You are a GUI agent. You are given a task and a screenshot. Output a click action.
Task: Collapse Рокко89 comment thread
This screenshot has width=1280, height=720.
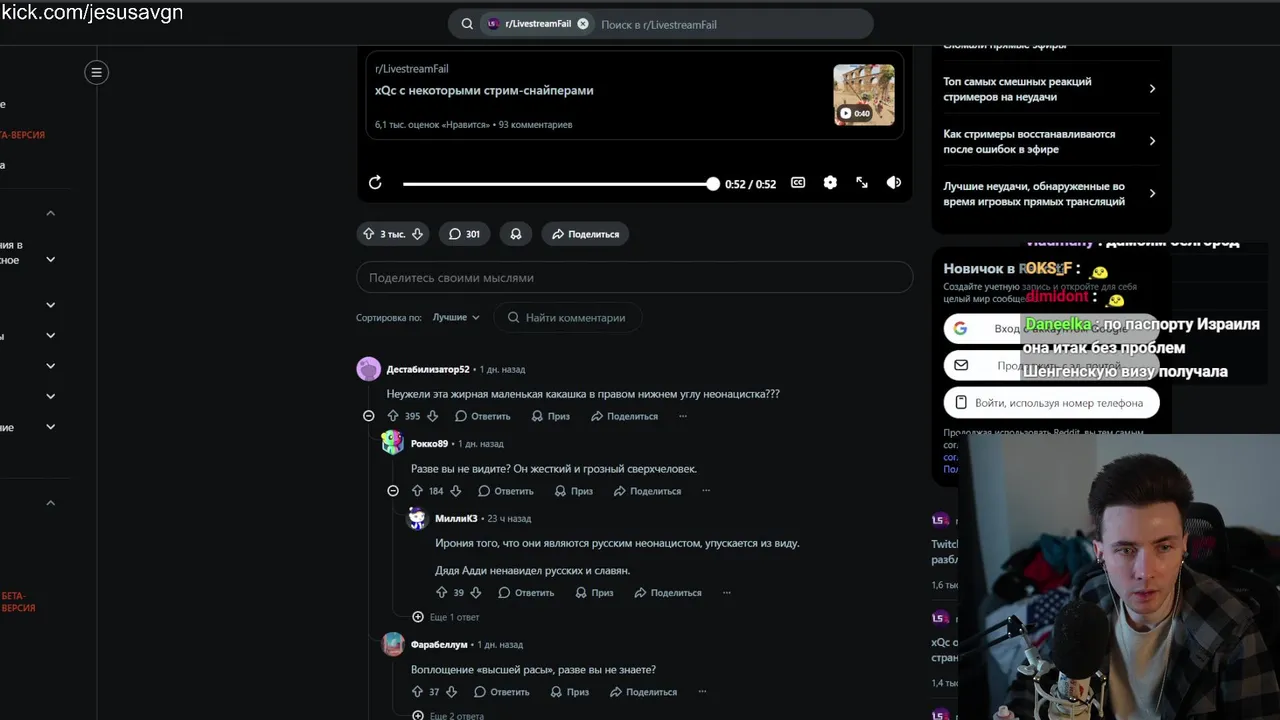tap(392, 491)
